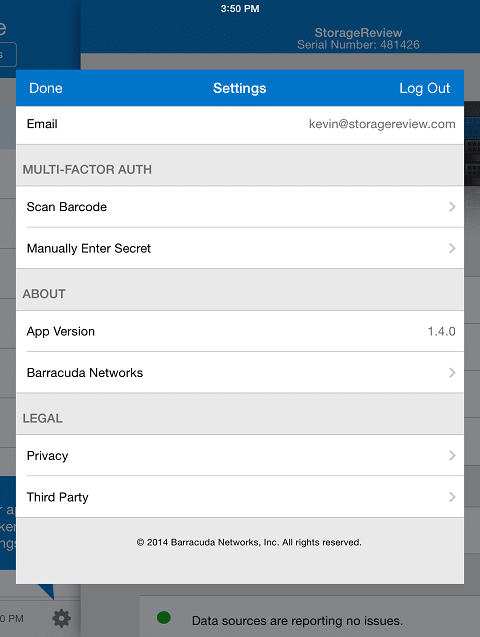
Task: Open the Scan Barcode option
Action: [x=240, y=207]
